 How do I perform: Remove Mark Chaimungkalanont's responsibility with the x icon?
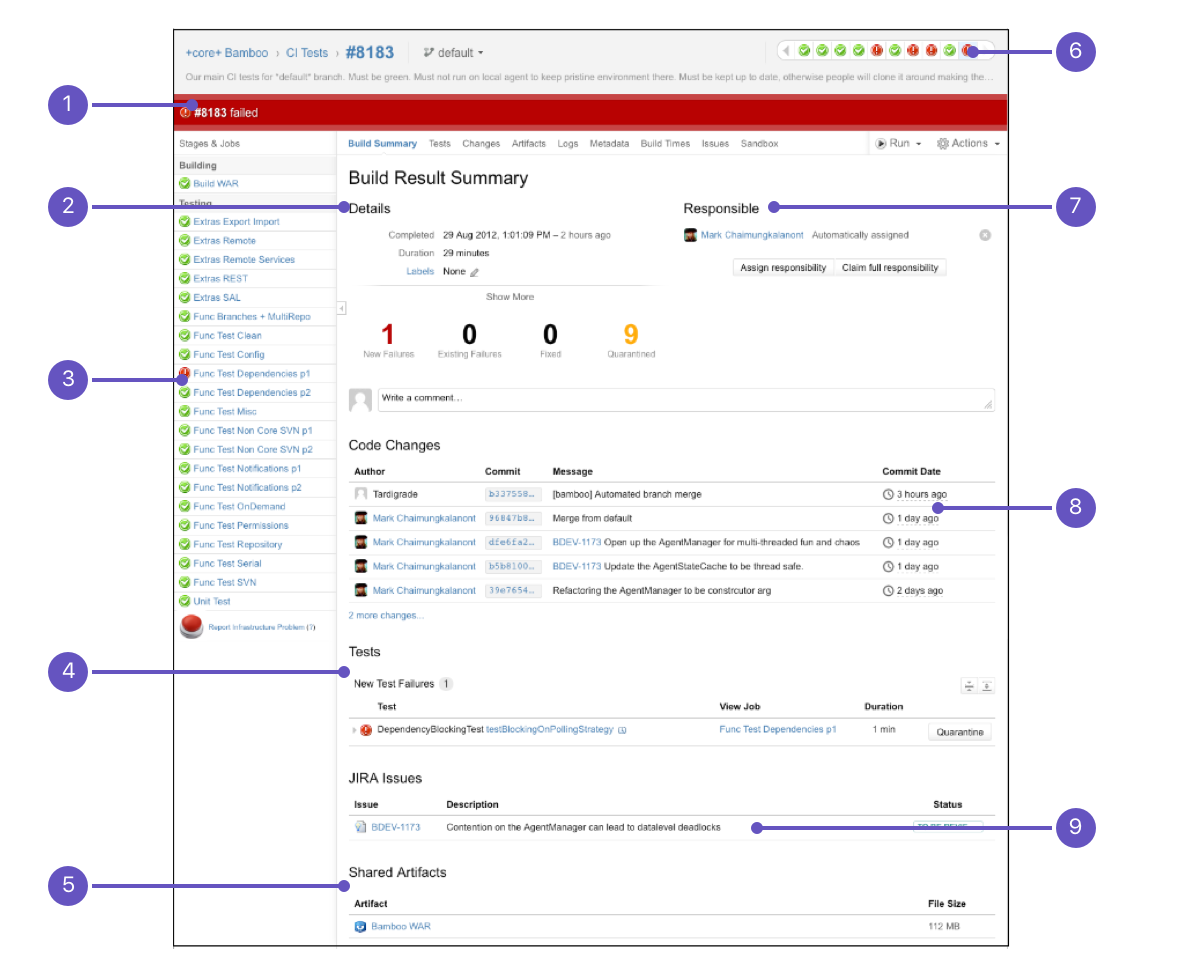(985, 235)
